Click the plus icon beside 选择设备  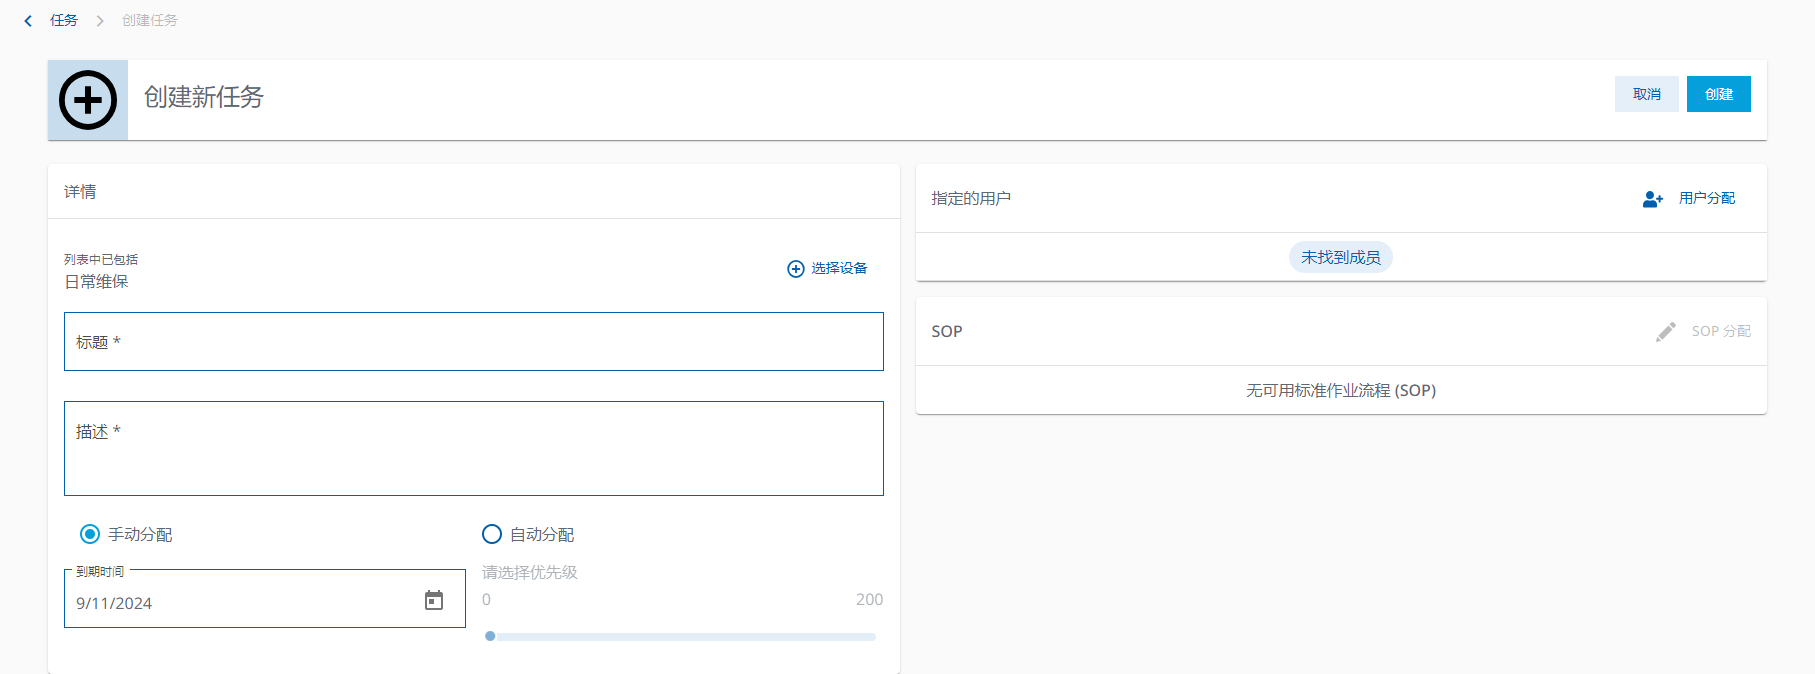click(x=796, y=269)
